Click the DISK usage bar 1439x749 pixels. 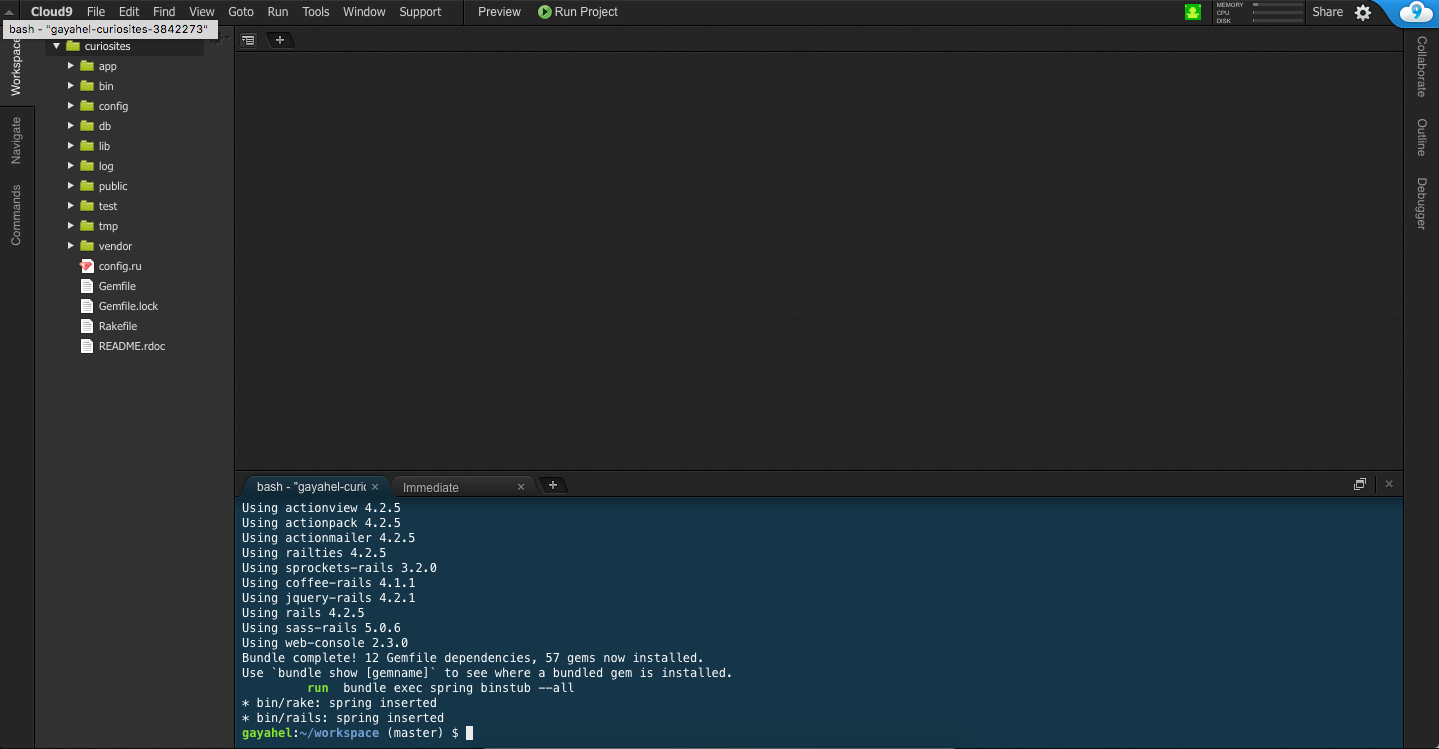[x=1278, y=20]
